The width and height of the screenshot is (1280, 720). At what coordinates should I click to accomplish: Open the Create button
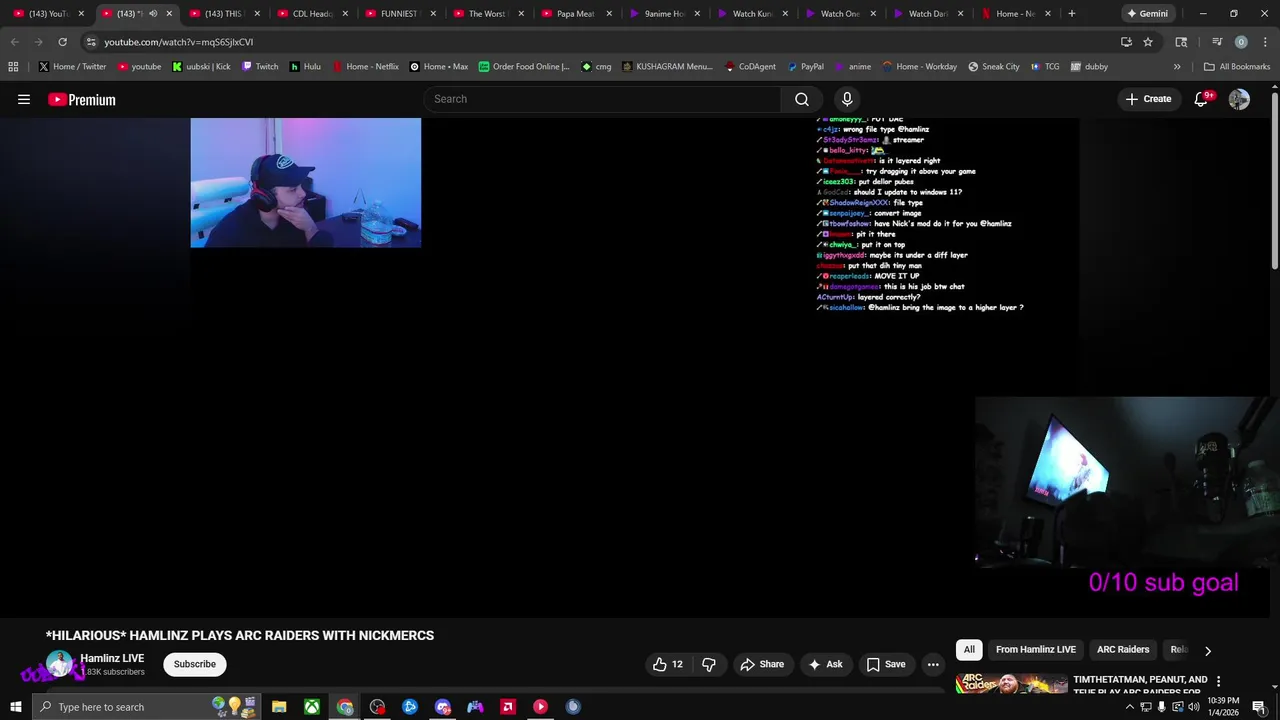(x=1148, y=99)
